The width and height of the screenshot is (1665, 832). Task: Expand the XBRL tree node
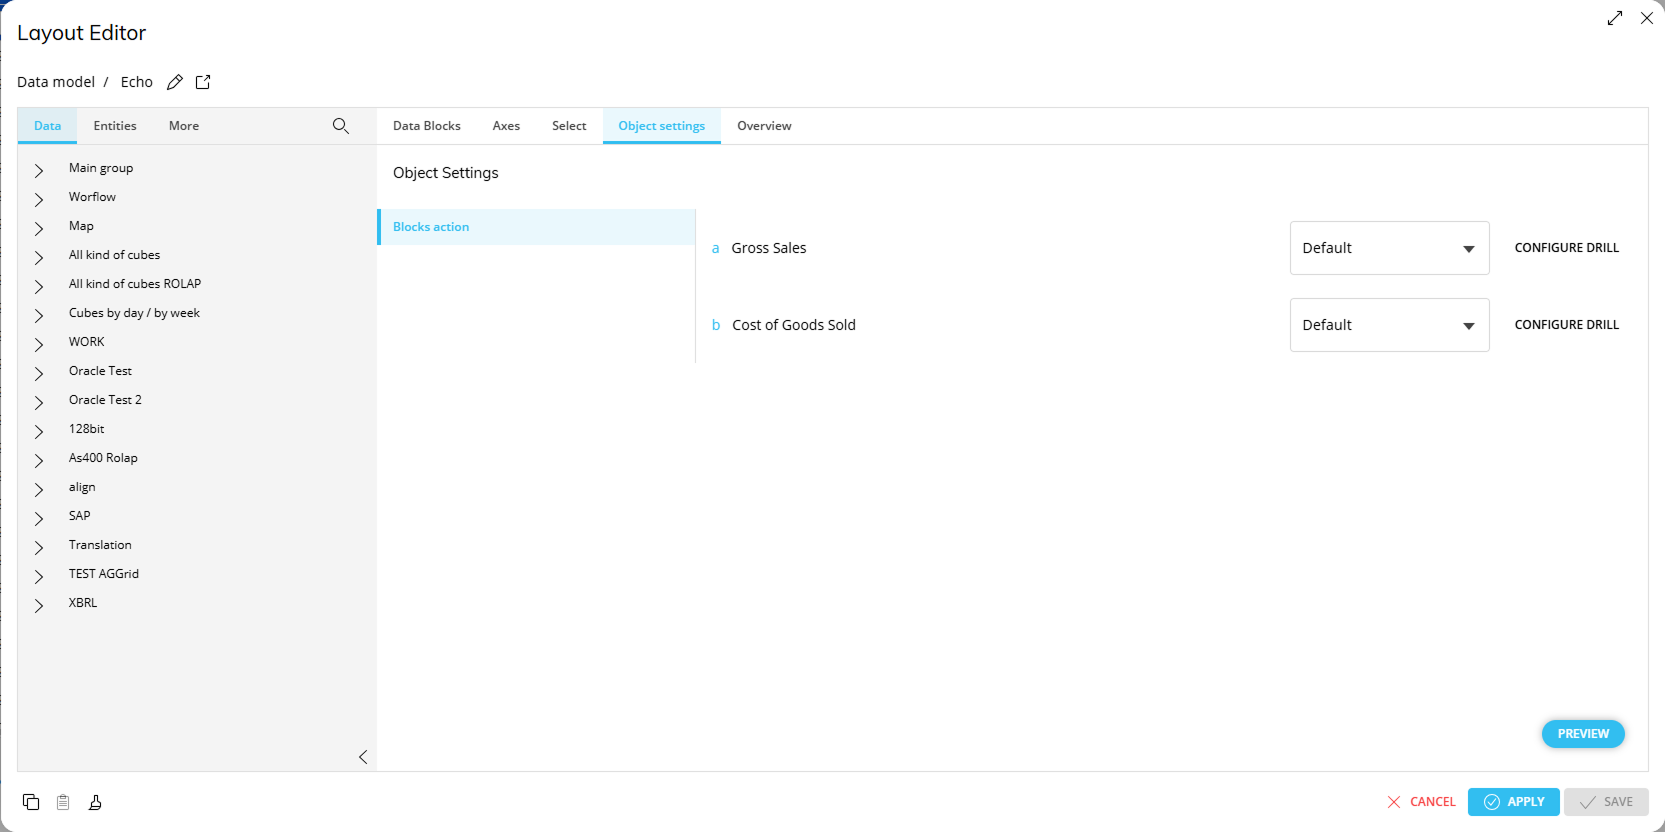coord(39,605)
